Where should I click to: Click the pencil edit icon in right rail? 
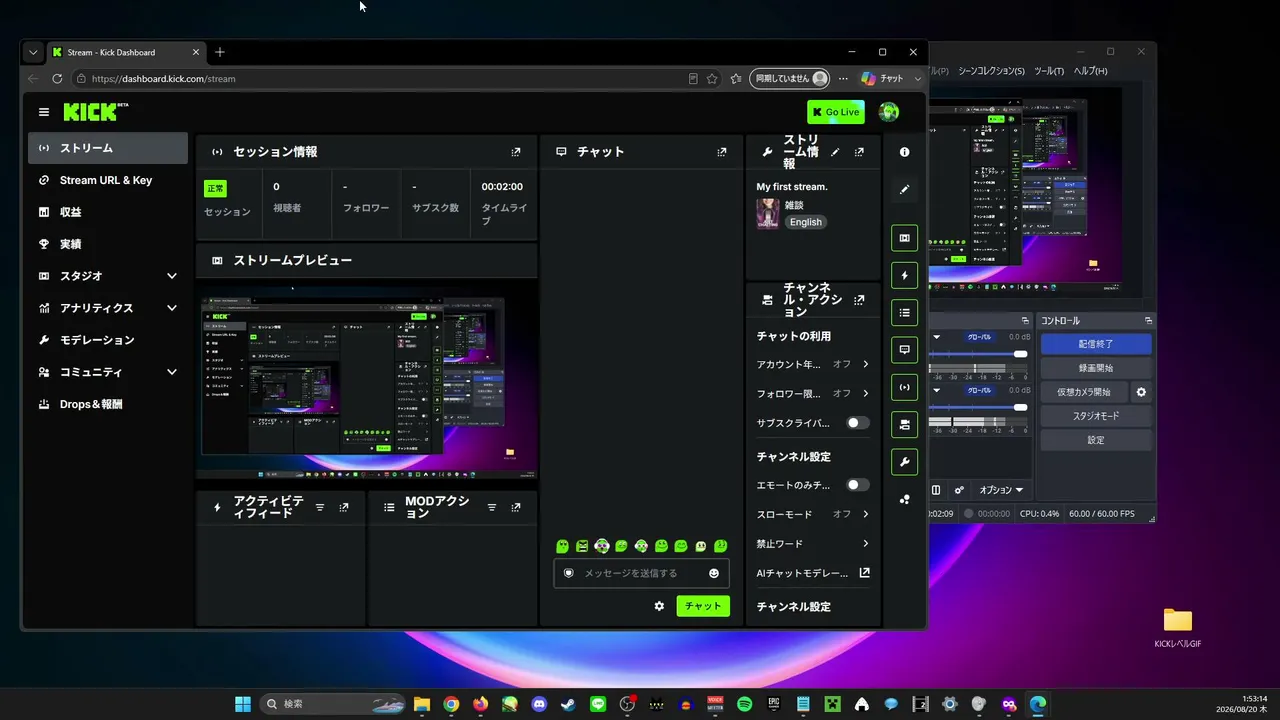coord(904,189)
